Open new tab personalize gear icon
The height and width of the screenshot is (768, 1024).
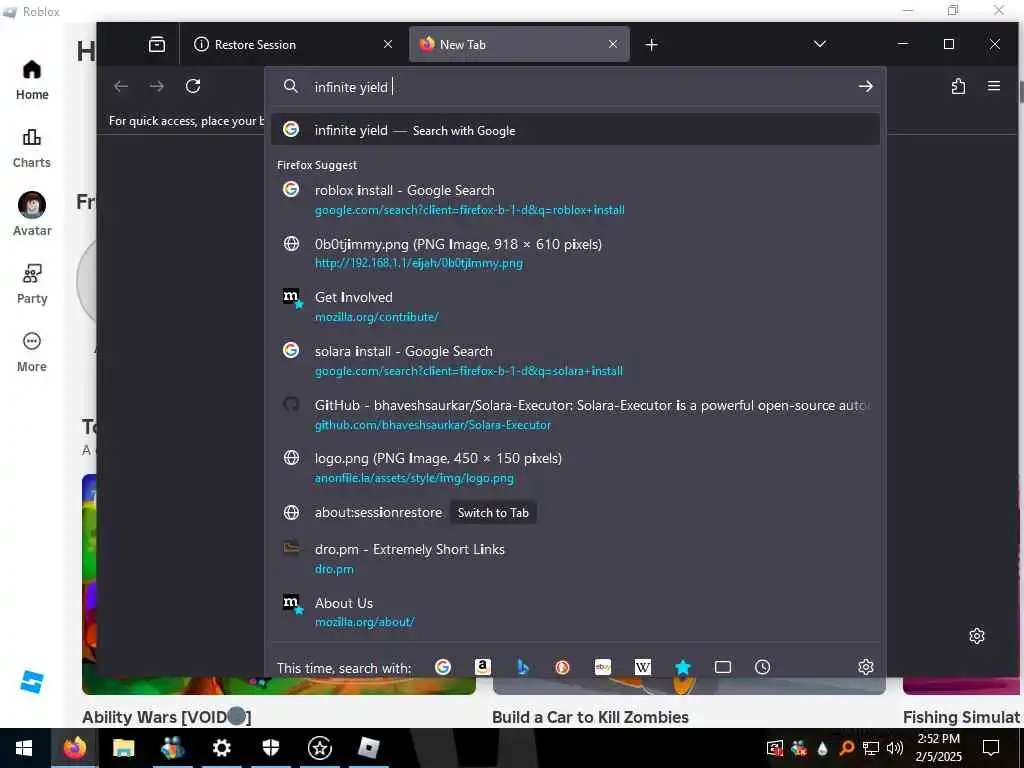click(976, 636)
